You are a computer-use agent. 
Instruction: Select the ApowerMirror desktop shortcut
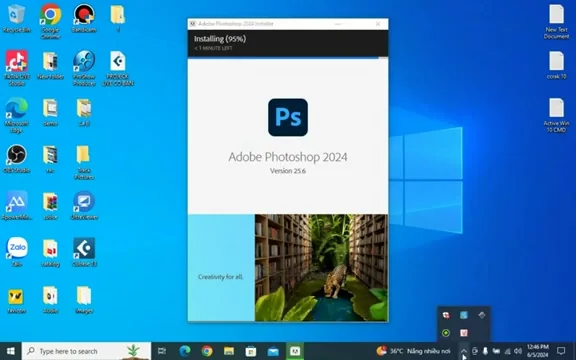[16, 206]
